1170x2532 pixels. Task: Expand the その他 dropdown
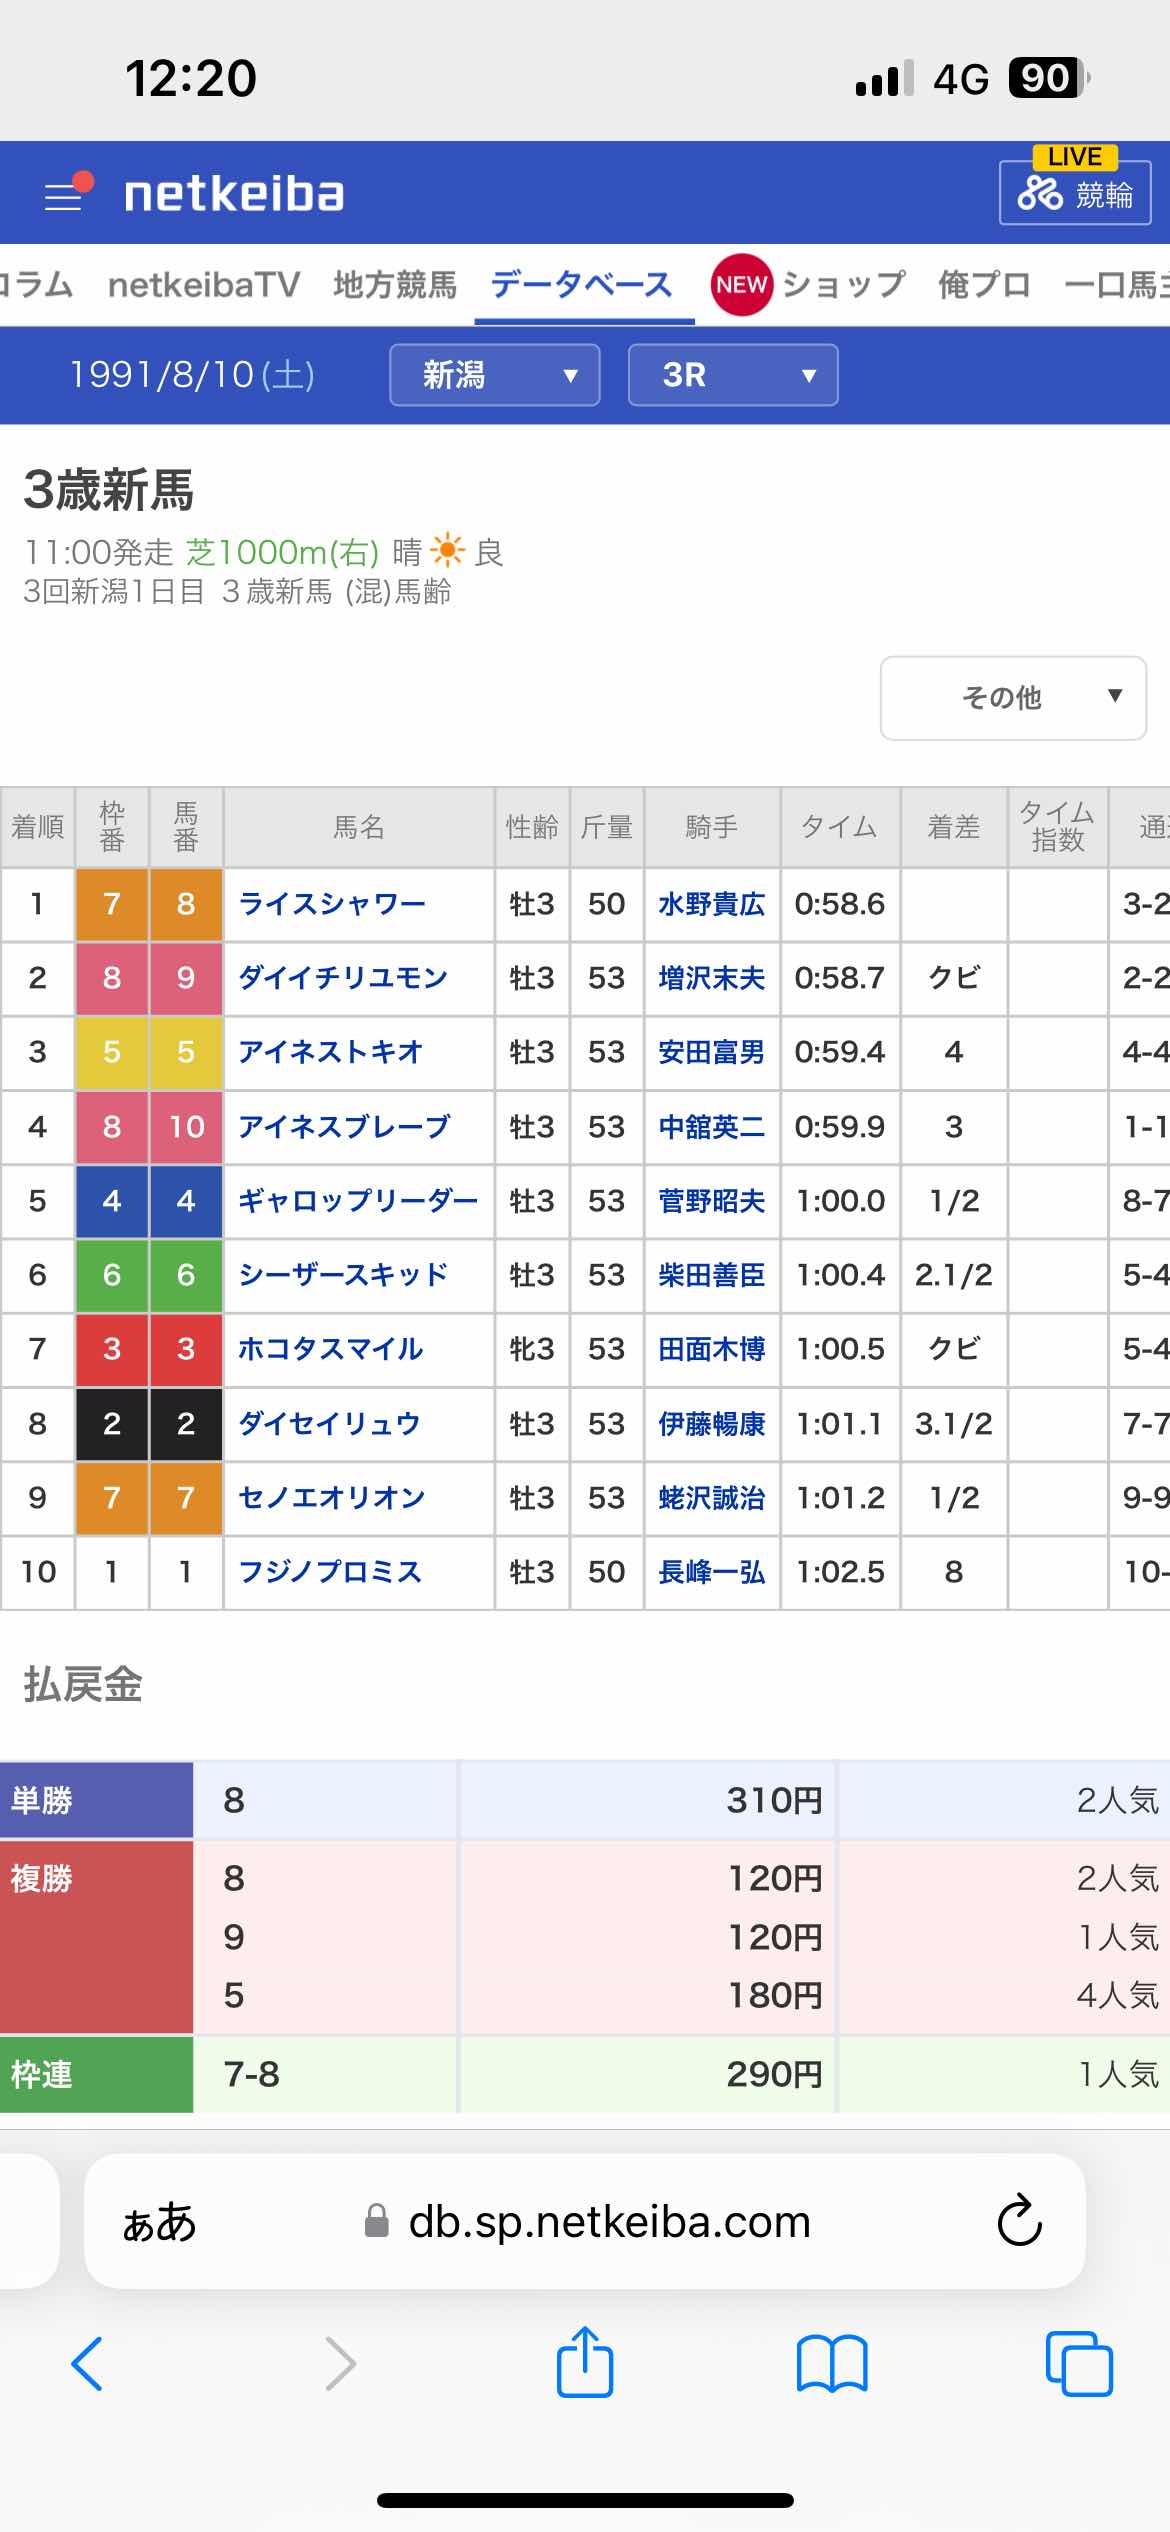pyautogui.click(x=1013, y=698)
